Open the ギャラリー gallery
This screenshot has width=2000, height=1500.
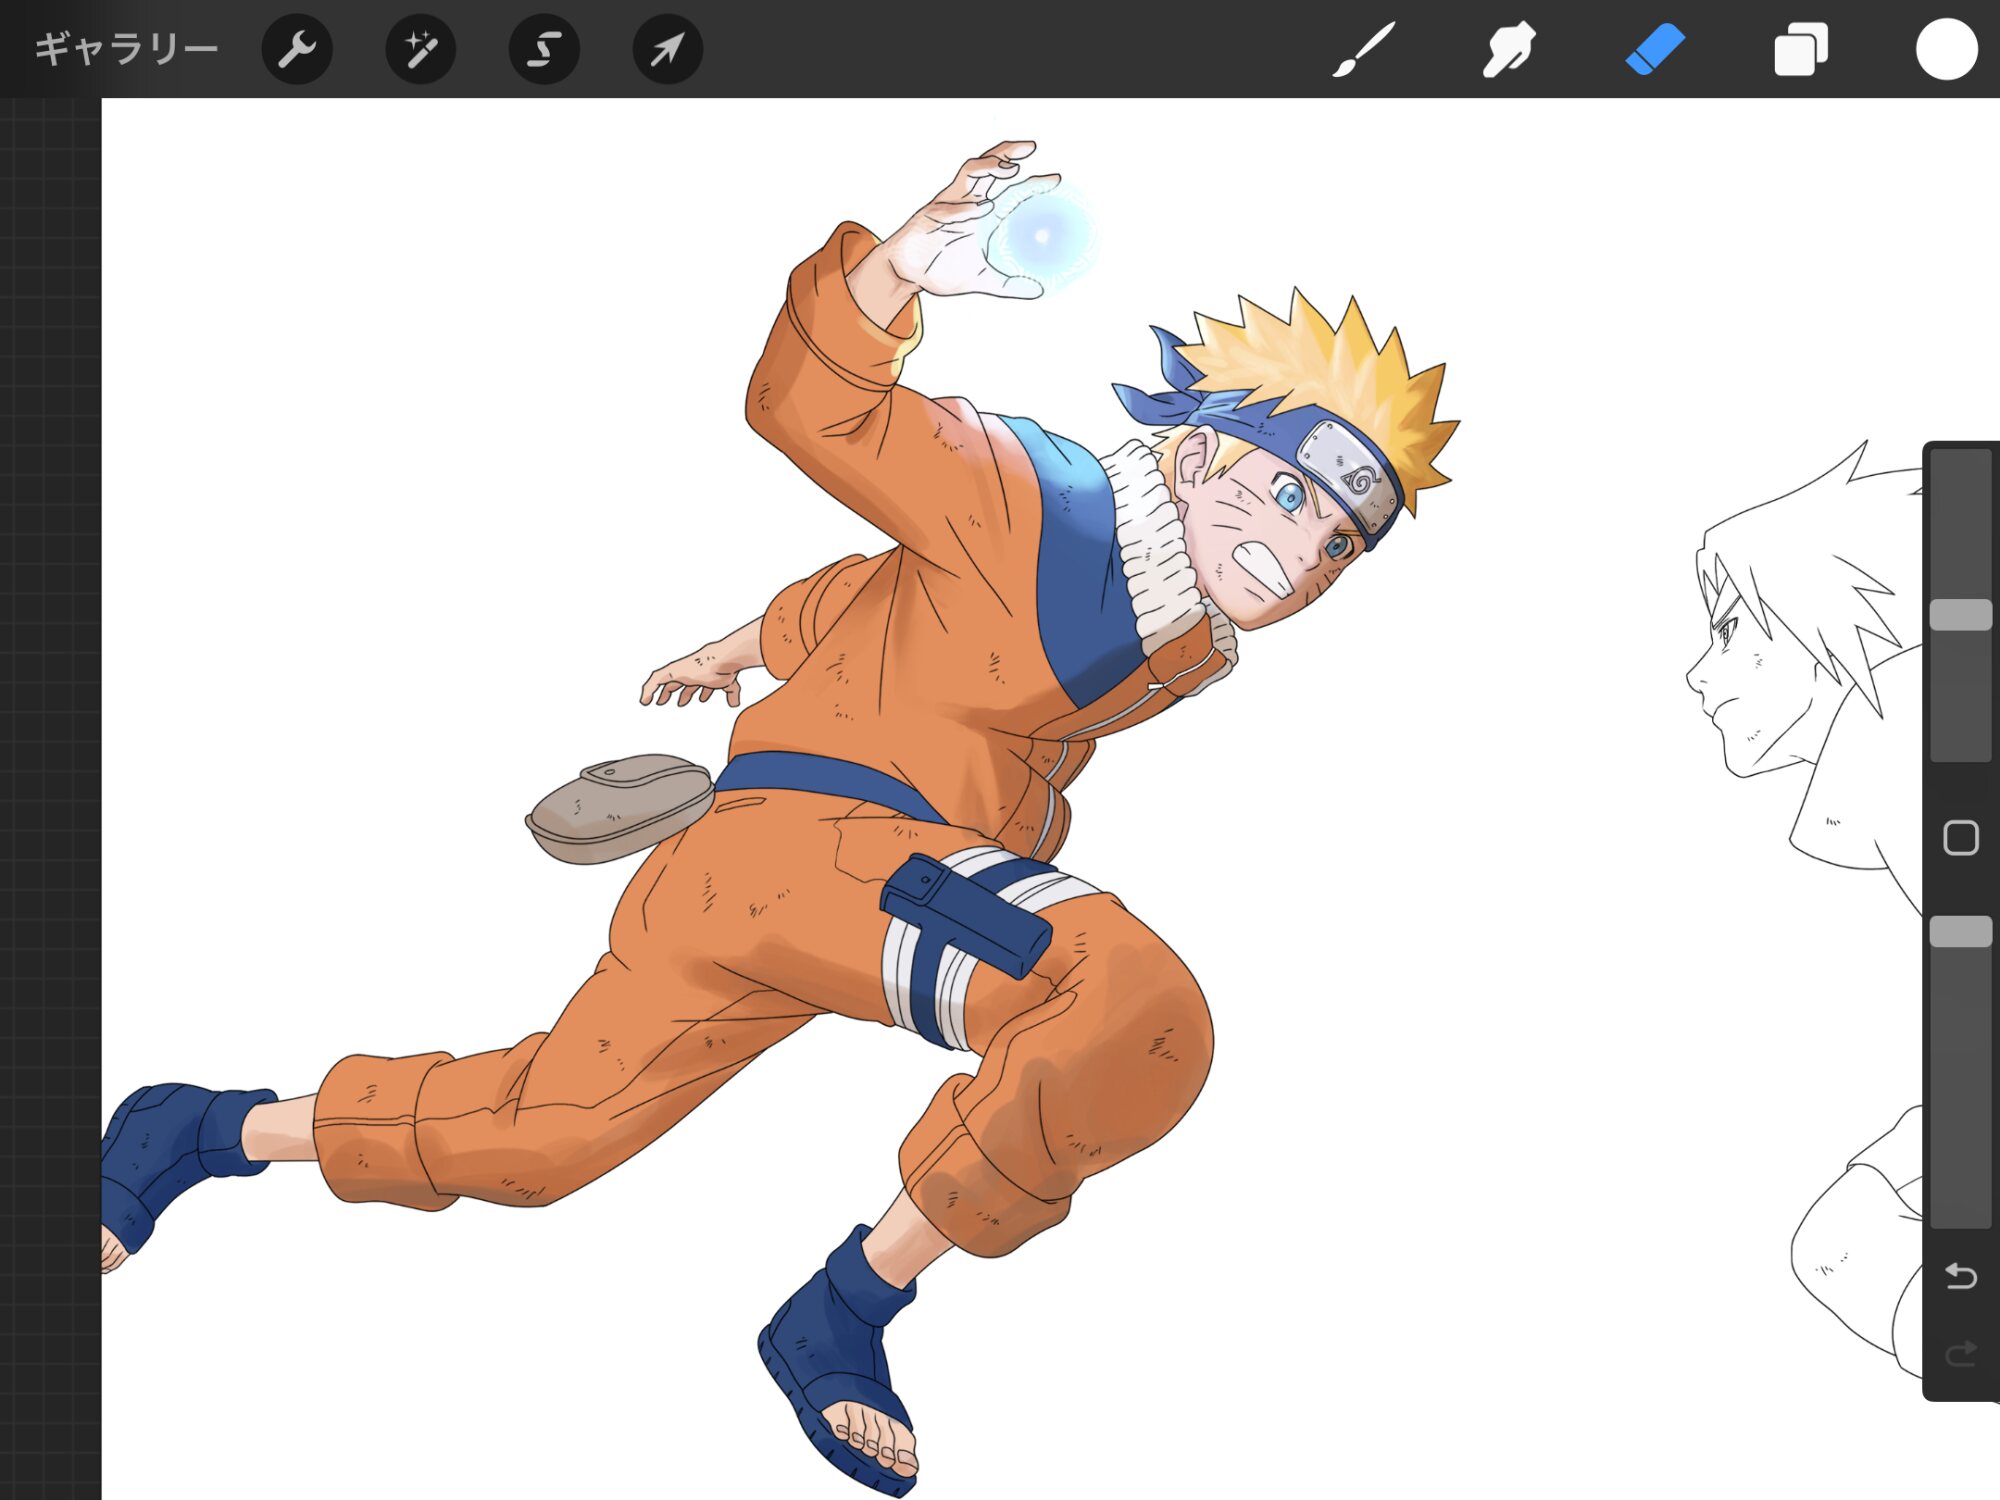[x=126, y=49]
